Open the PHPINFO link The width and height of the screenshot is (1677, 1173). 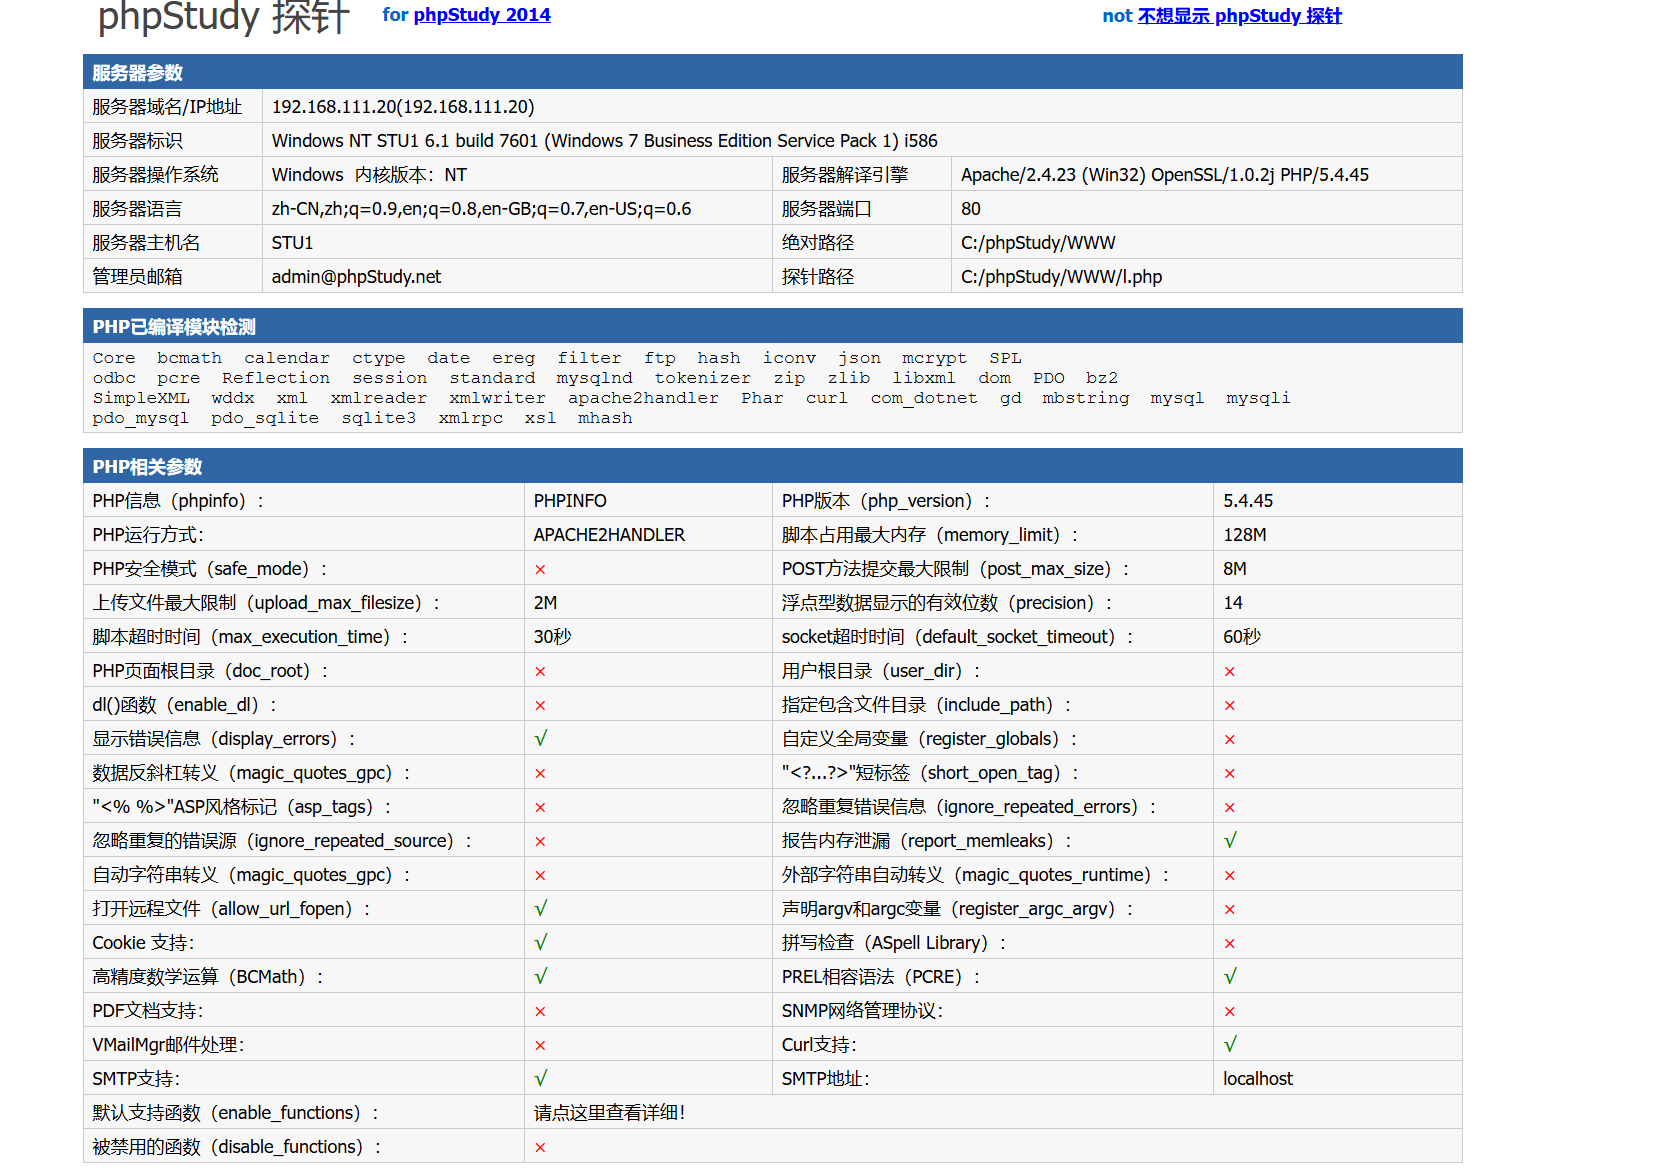pos(570,501)
